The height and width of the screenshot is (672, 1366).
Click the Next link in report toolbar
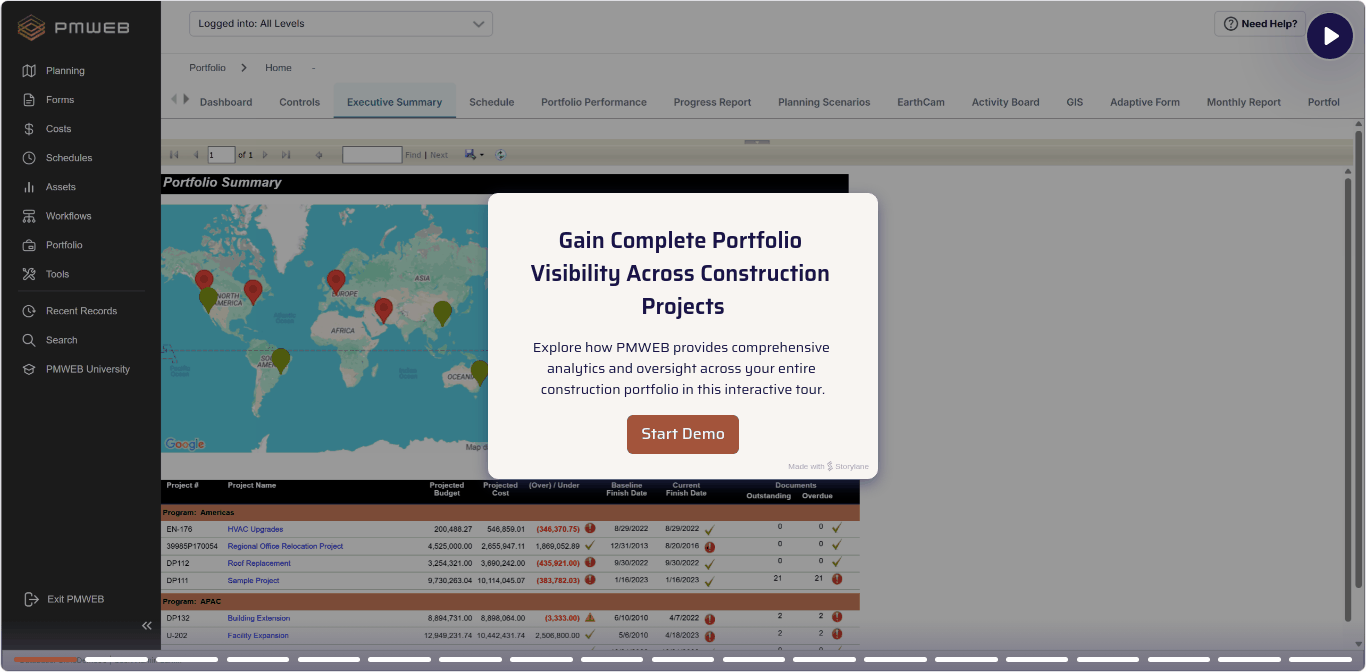coord(439,155)
